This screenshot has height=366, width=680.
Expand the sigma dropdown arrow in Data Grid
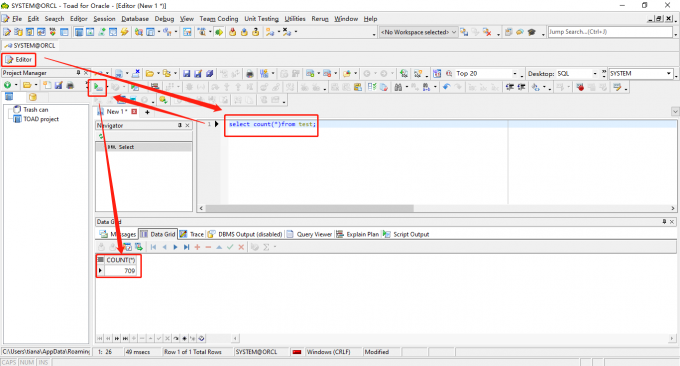coord(275,247)
